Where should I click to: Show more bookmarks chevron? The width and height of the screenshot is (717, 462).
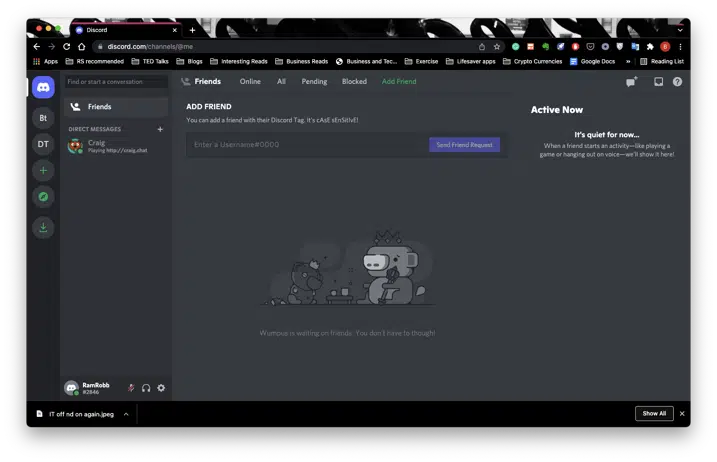coord(628,61)
